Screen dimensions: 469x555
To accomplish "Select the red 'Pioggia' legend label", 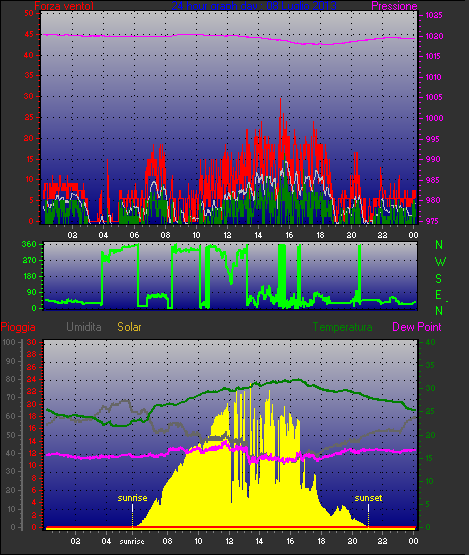I will (x=18, y=327).
